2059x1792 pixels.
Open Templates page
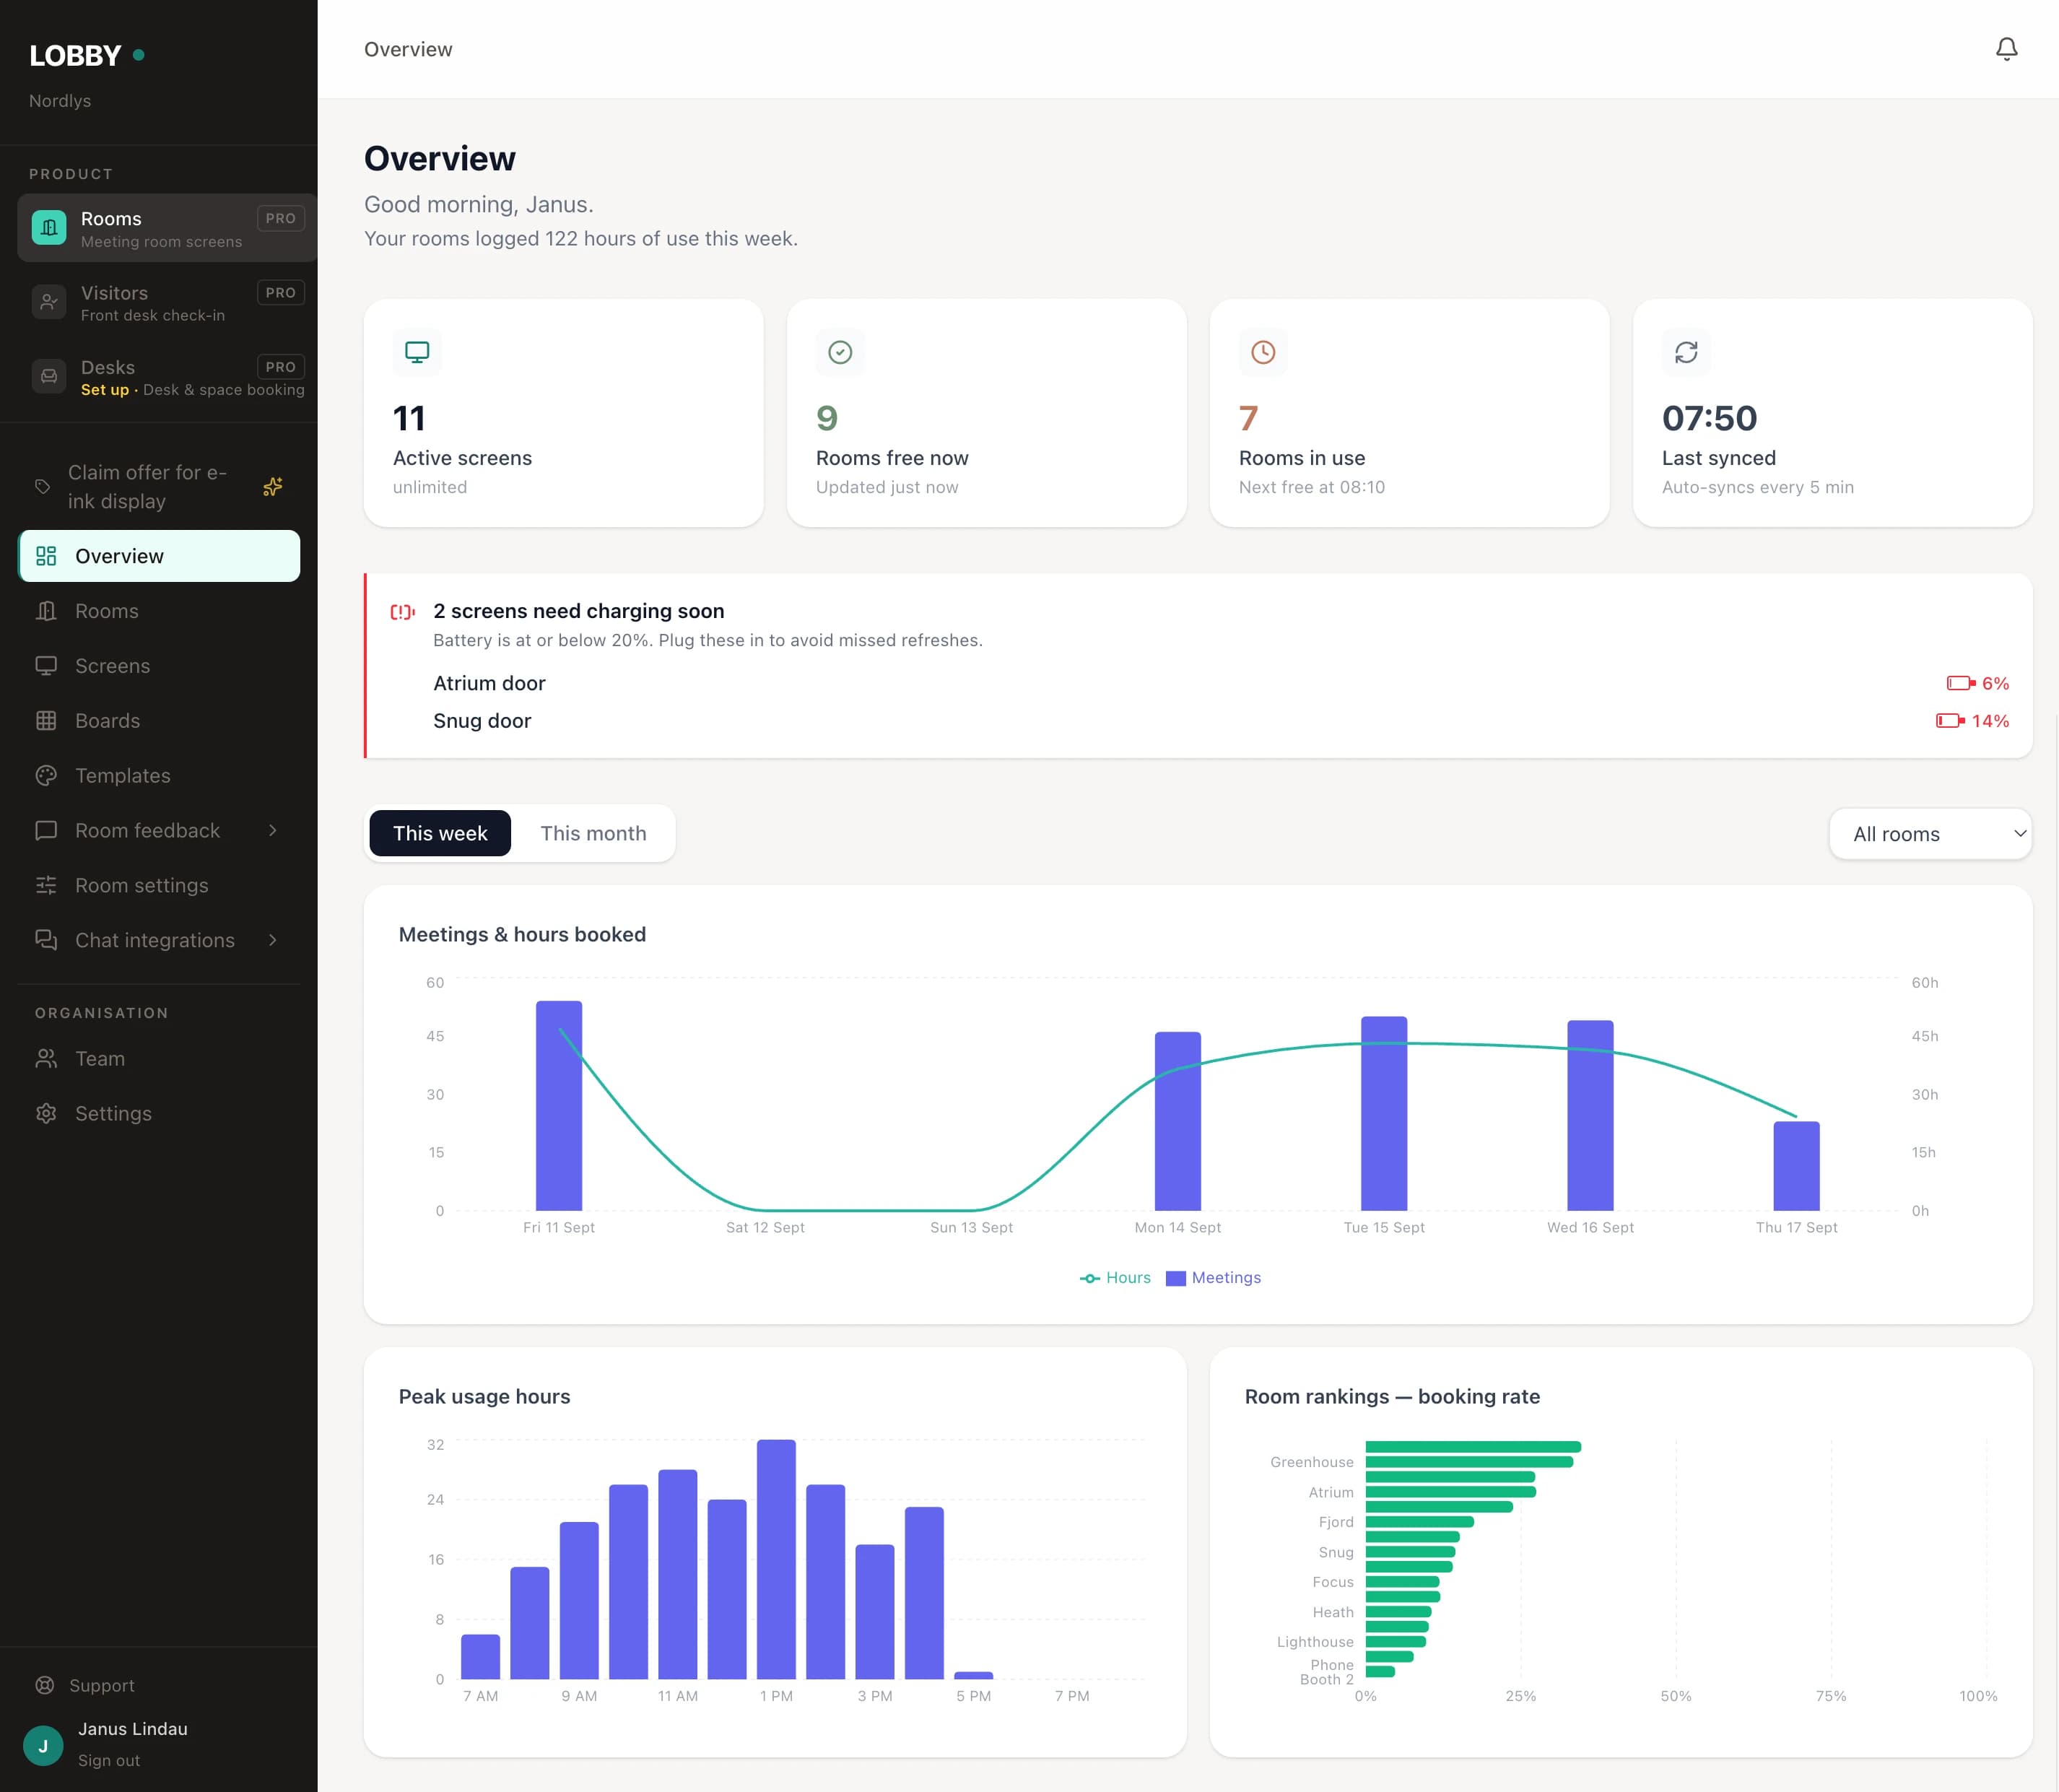[x=159, y=776]
